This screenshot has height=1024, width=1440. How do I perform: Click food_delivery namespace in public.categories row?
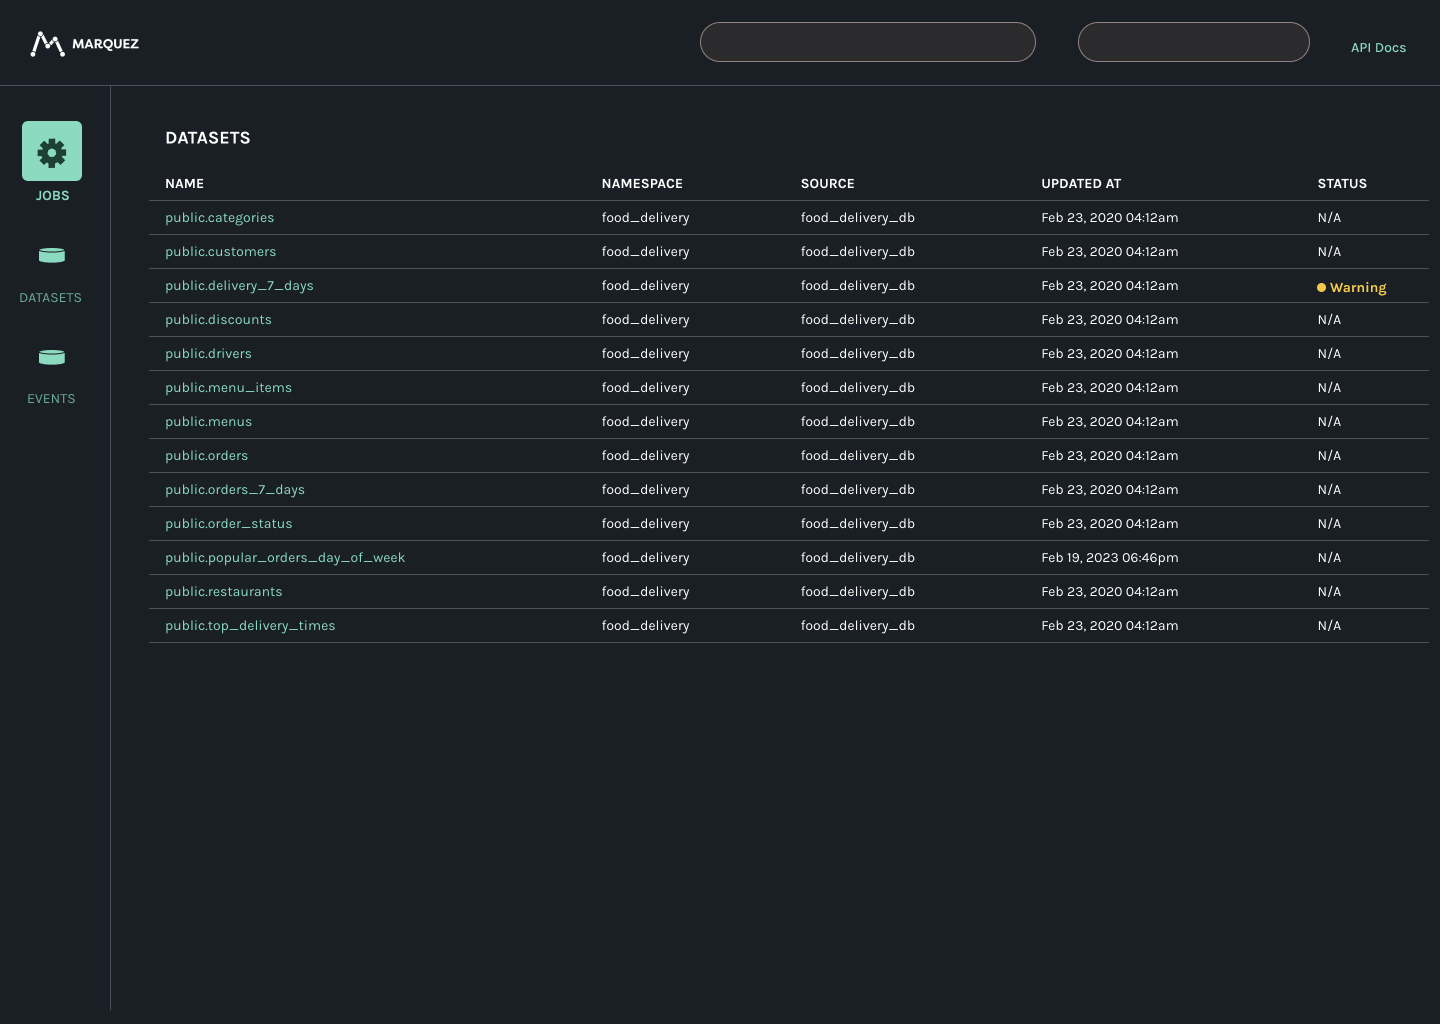(x=645, y=218)
